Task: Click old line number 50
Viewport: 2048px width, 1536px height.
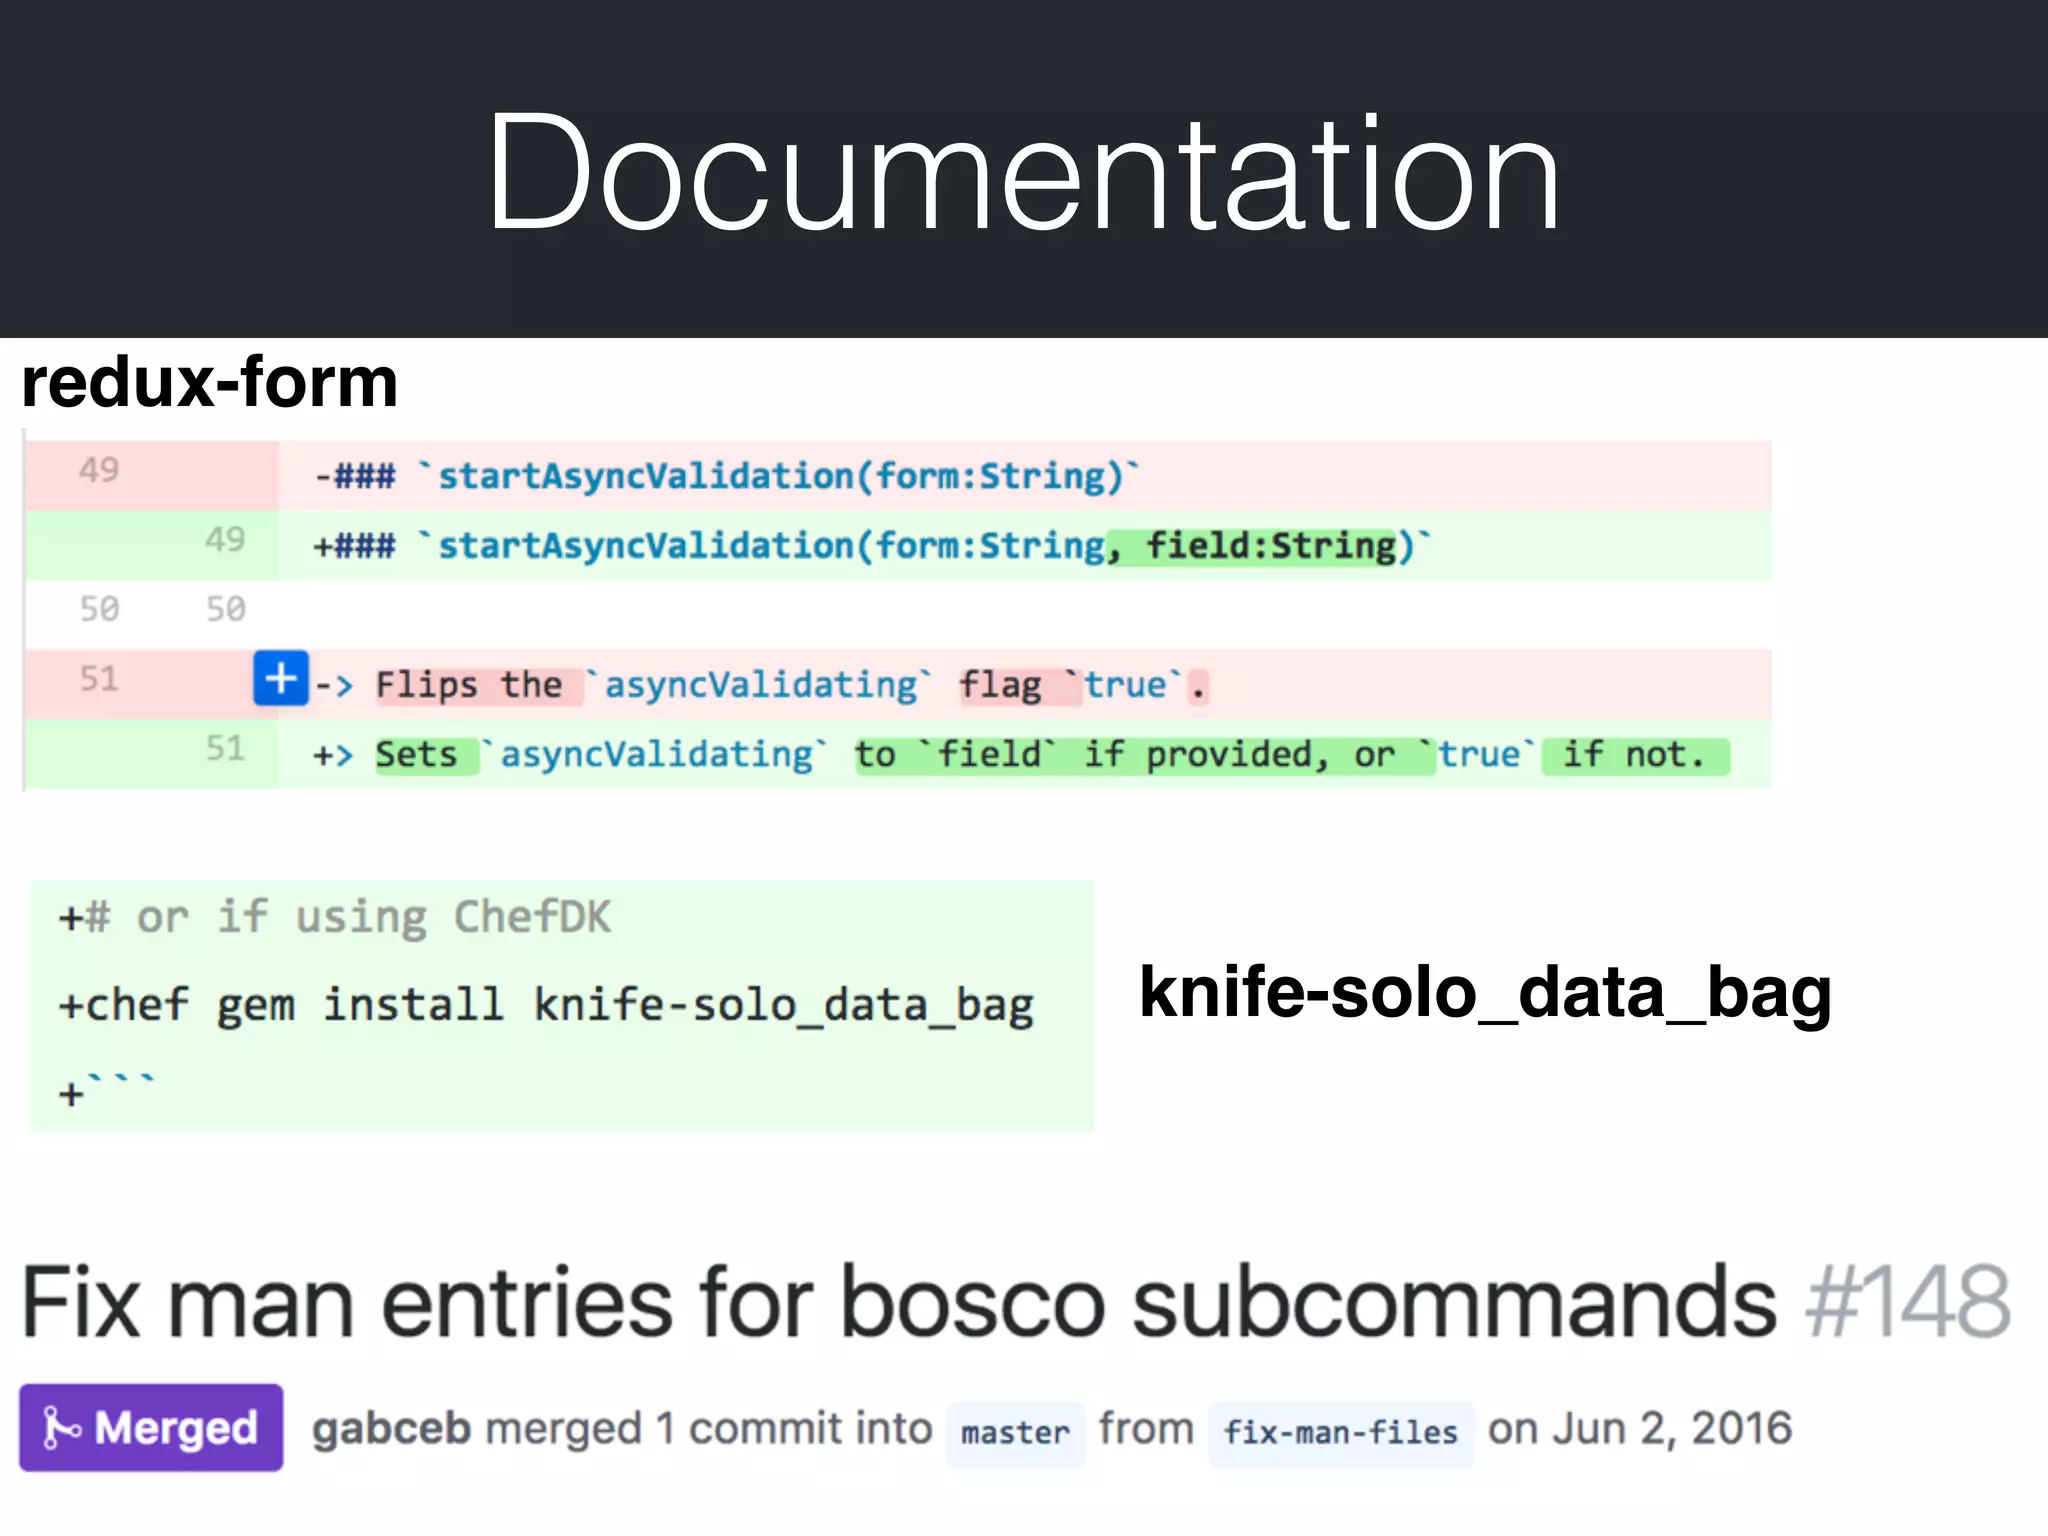Action: tap(99, 609)
